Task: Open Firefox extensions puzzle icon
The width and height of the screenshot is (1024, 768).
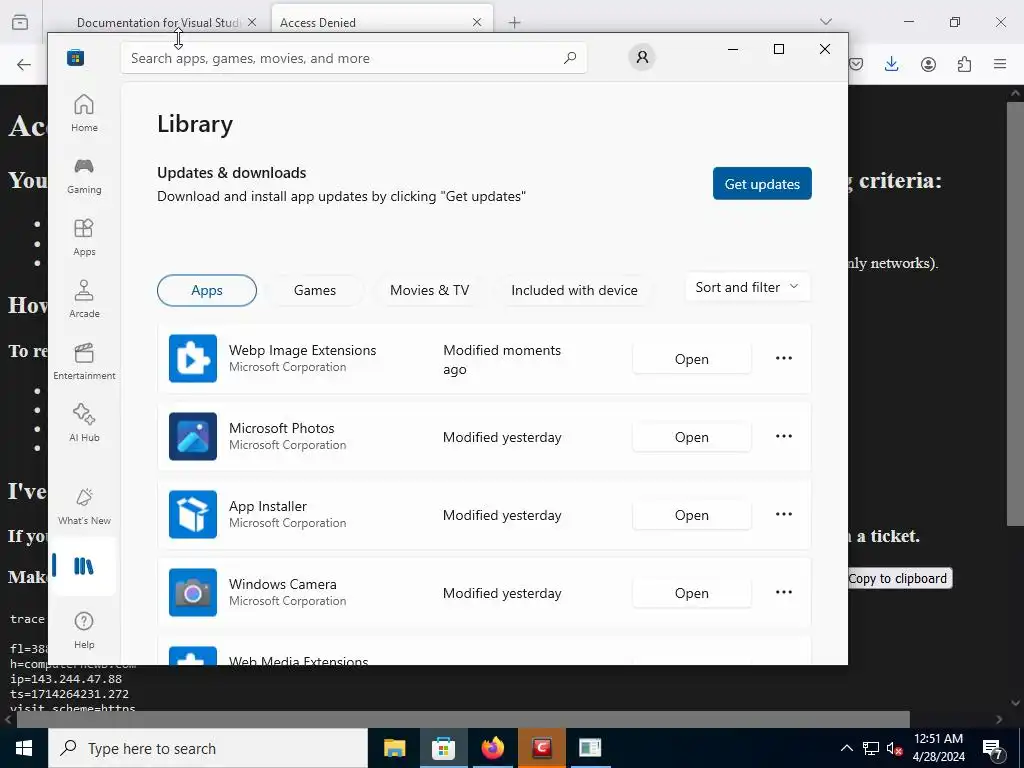Action: (964, 64)
